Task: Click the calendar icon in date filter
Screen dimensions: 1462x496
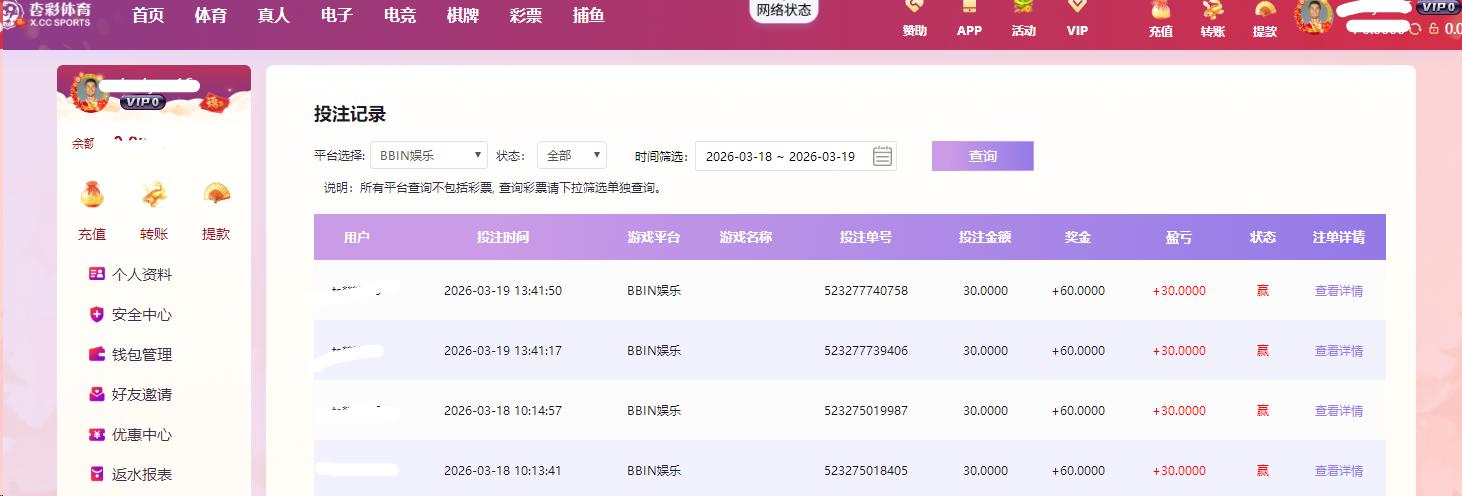Action: point(881,156)
